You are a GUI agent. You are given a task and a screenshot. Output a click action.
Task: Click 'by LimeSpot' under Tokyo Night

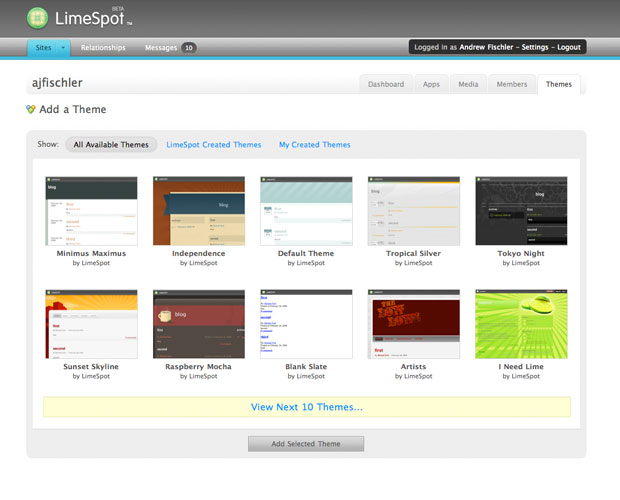(x=521, y=263)
